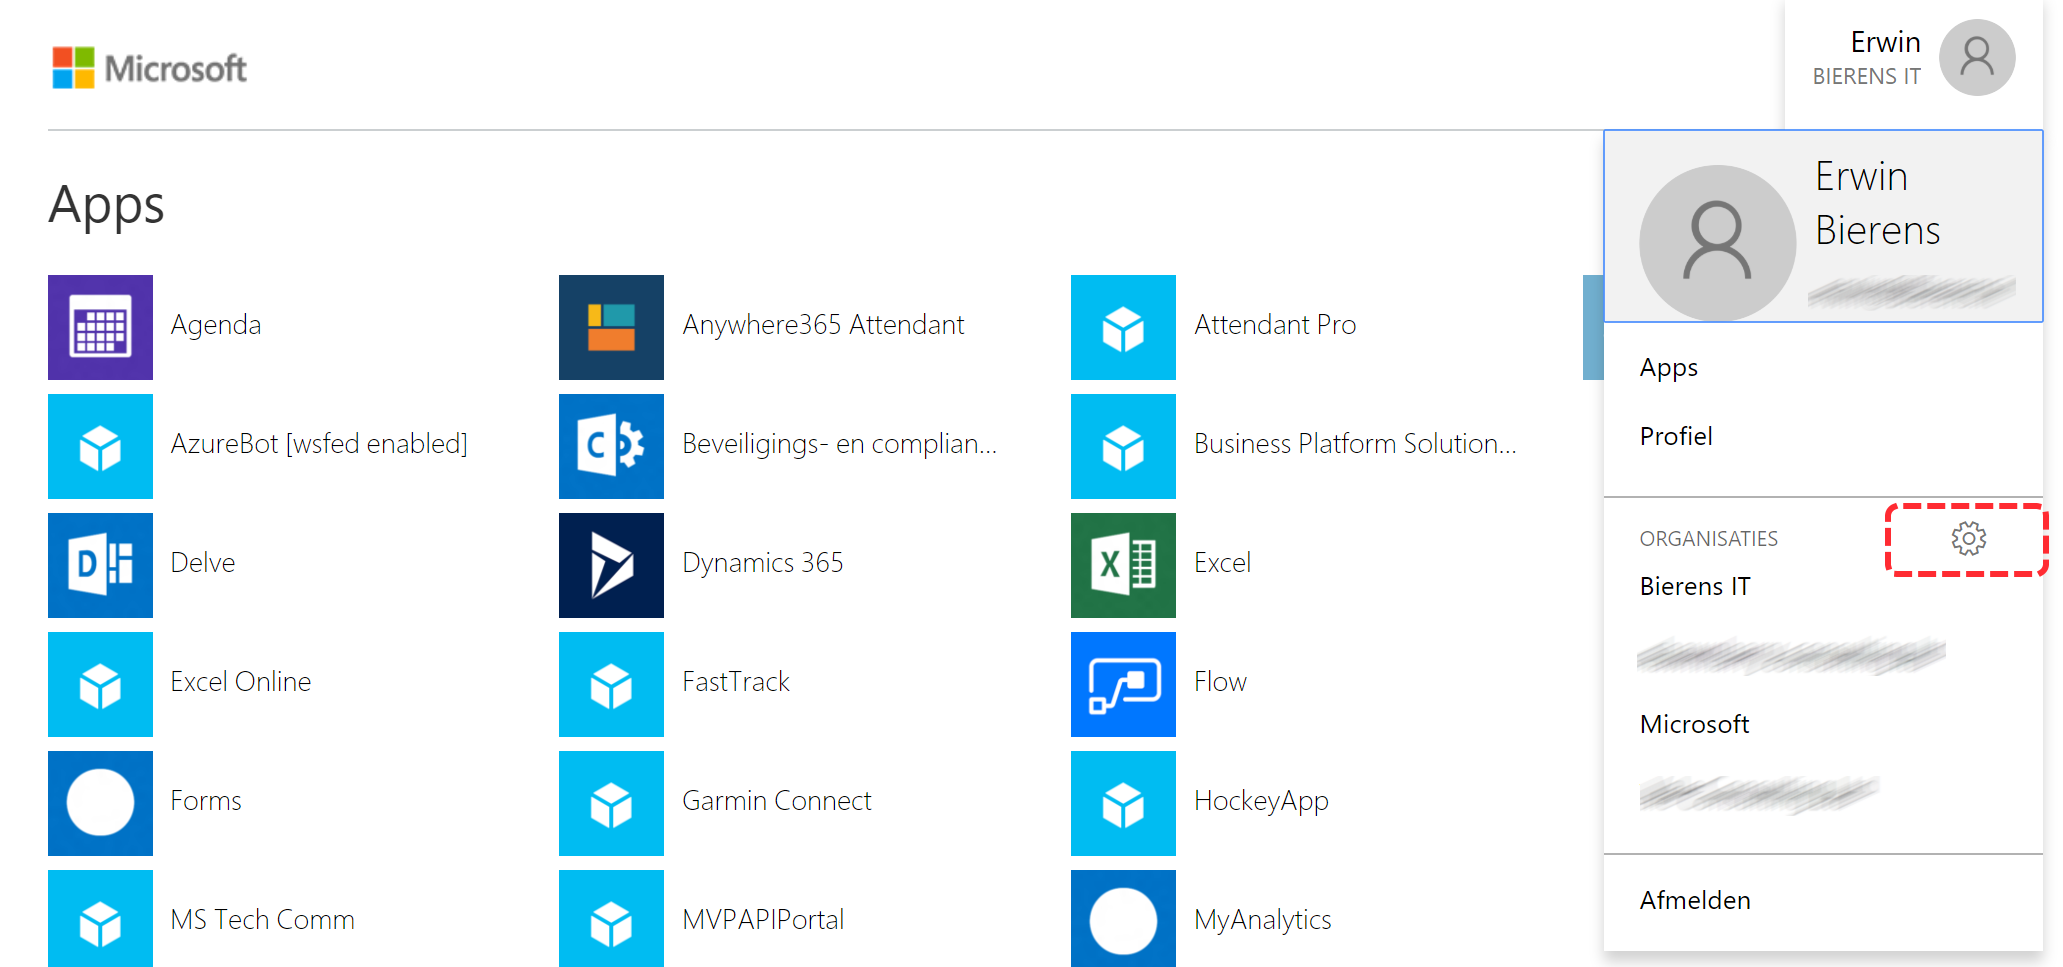Open the MyAnalytics app icon
2063x967 pixels.
(1123, 918)
